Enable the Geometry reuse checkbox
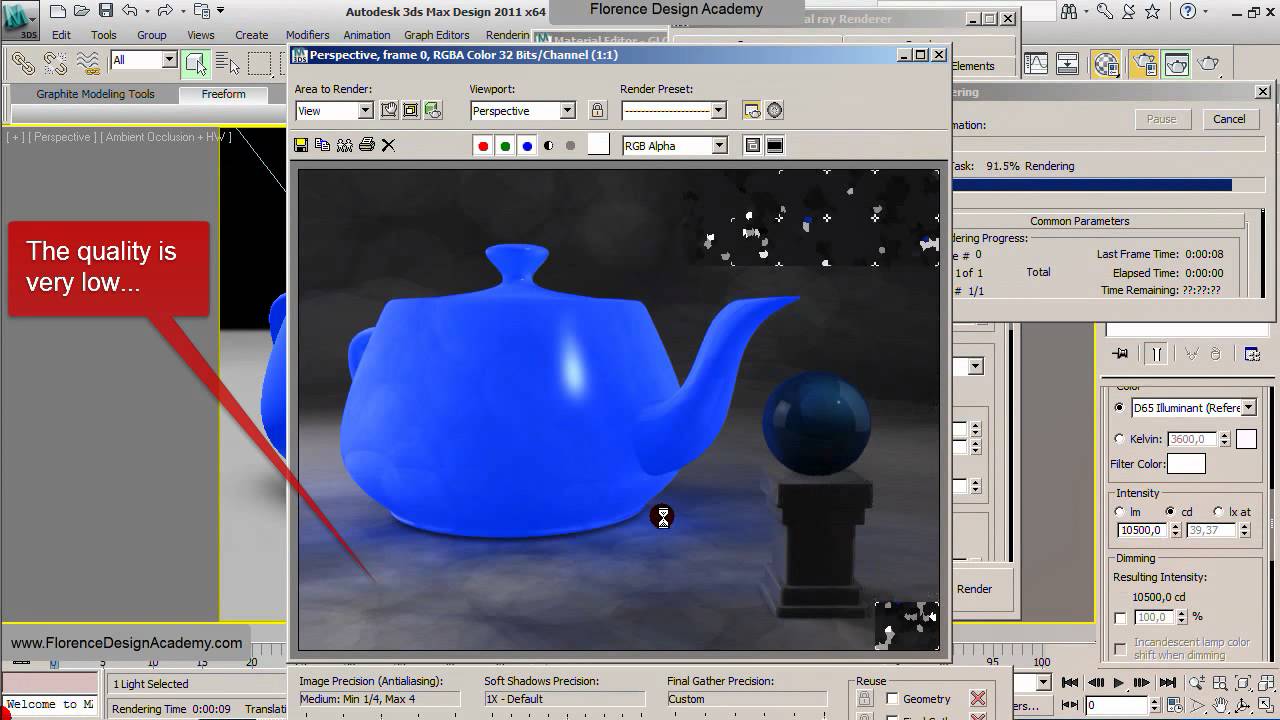This screenshot has width=1280, height=720. coord(893,699)
